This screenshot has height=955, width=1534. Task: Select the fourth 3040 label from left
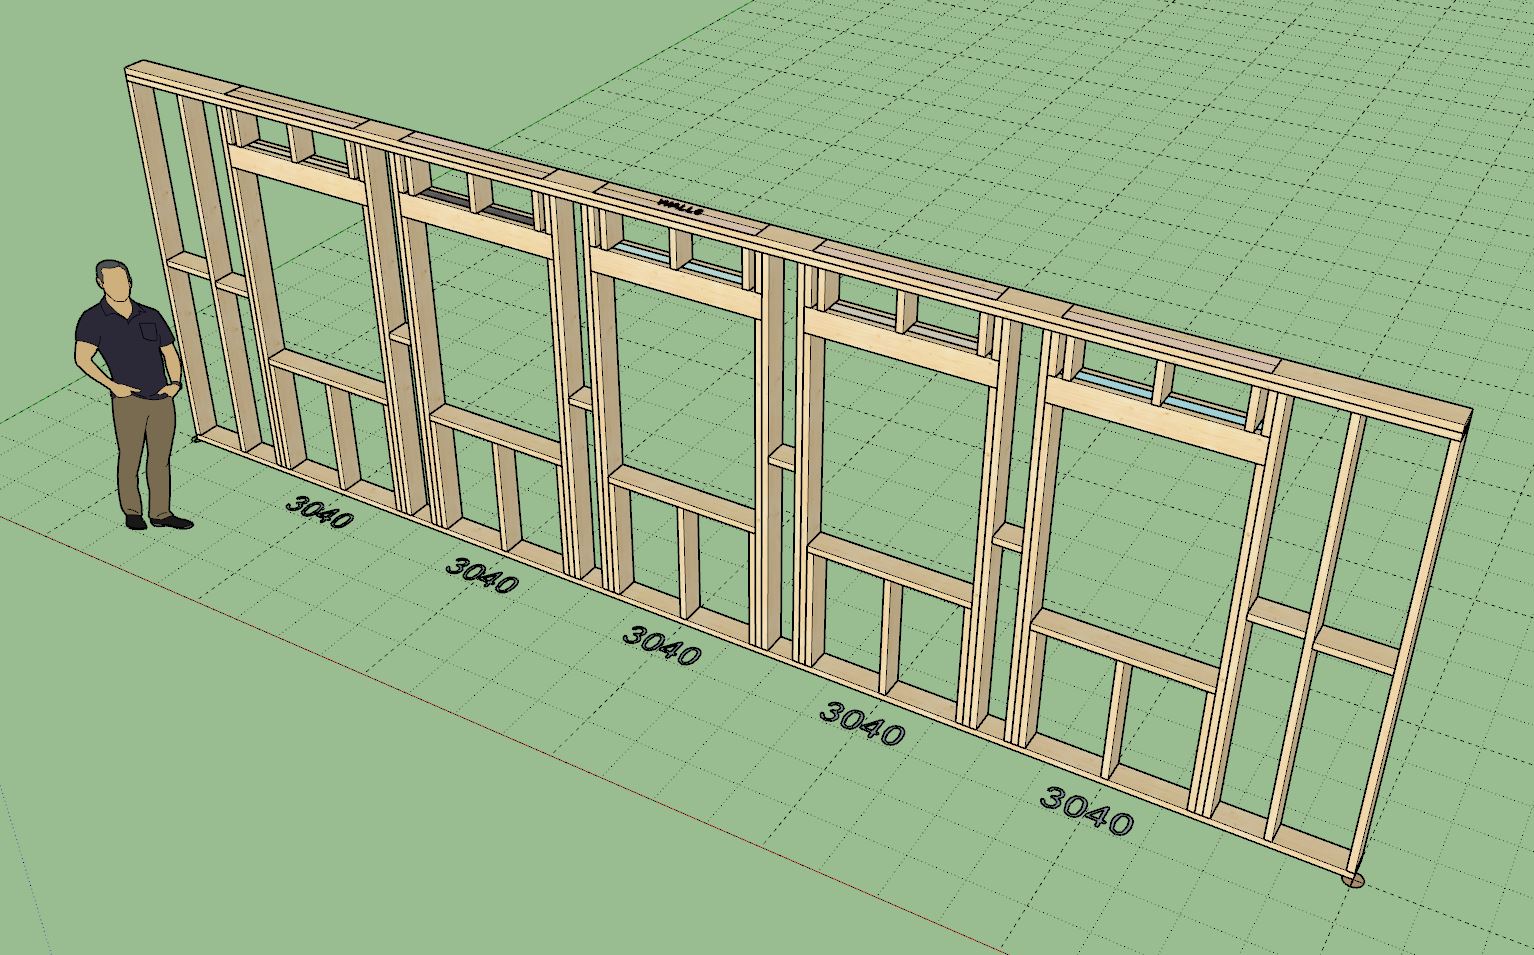coord(862,723)
